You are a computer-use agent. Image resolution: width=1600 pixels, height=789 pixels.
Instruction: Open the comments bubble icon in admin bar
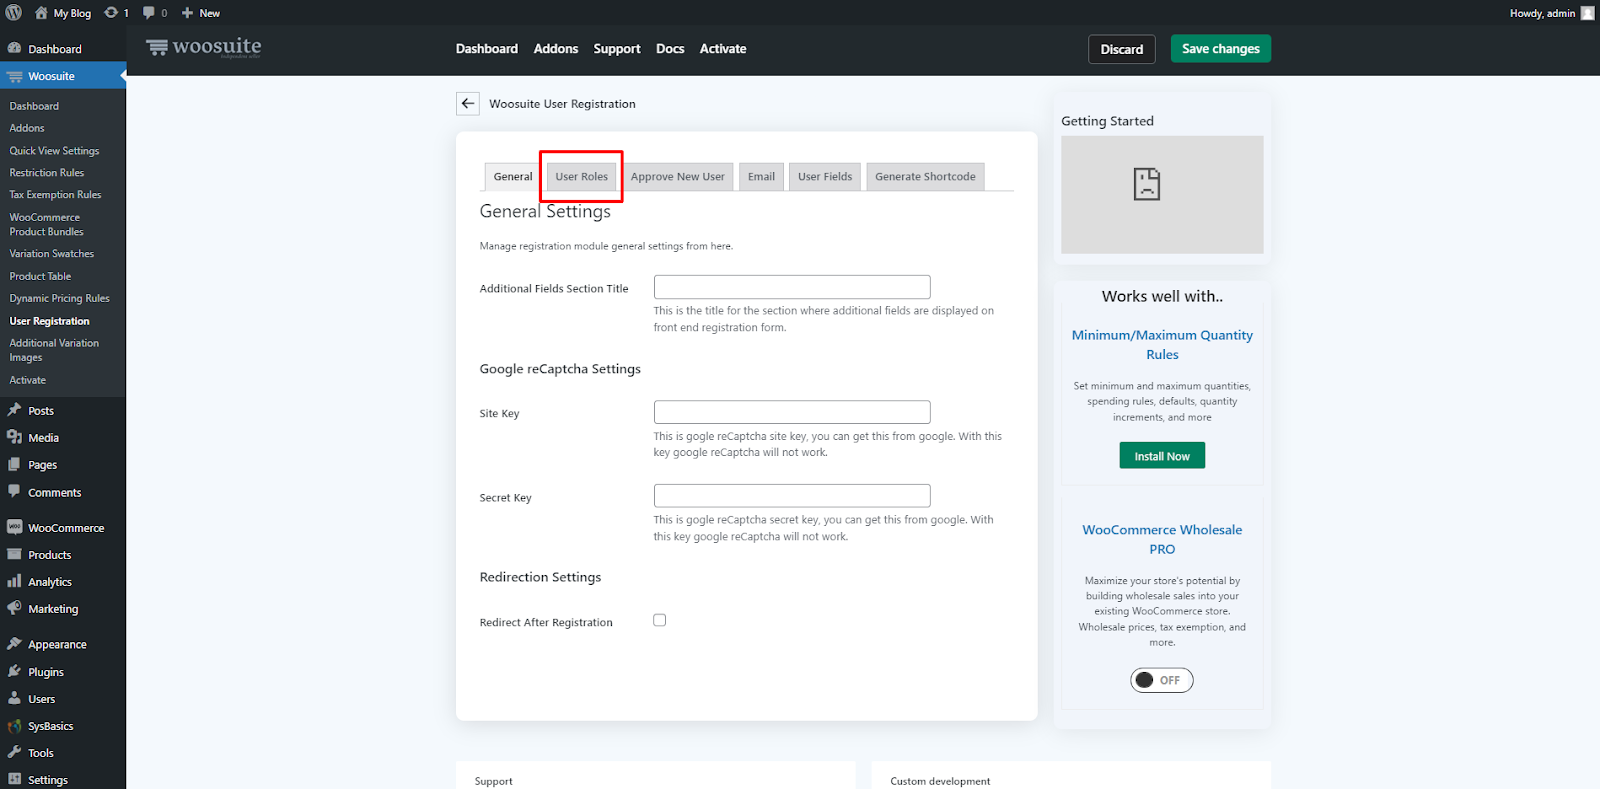click(x=149, y=13)
